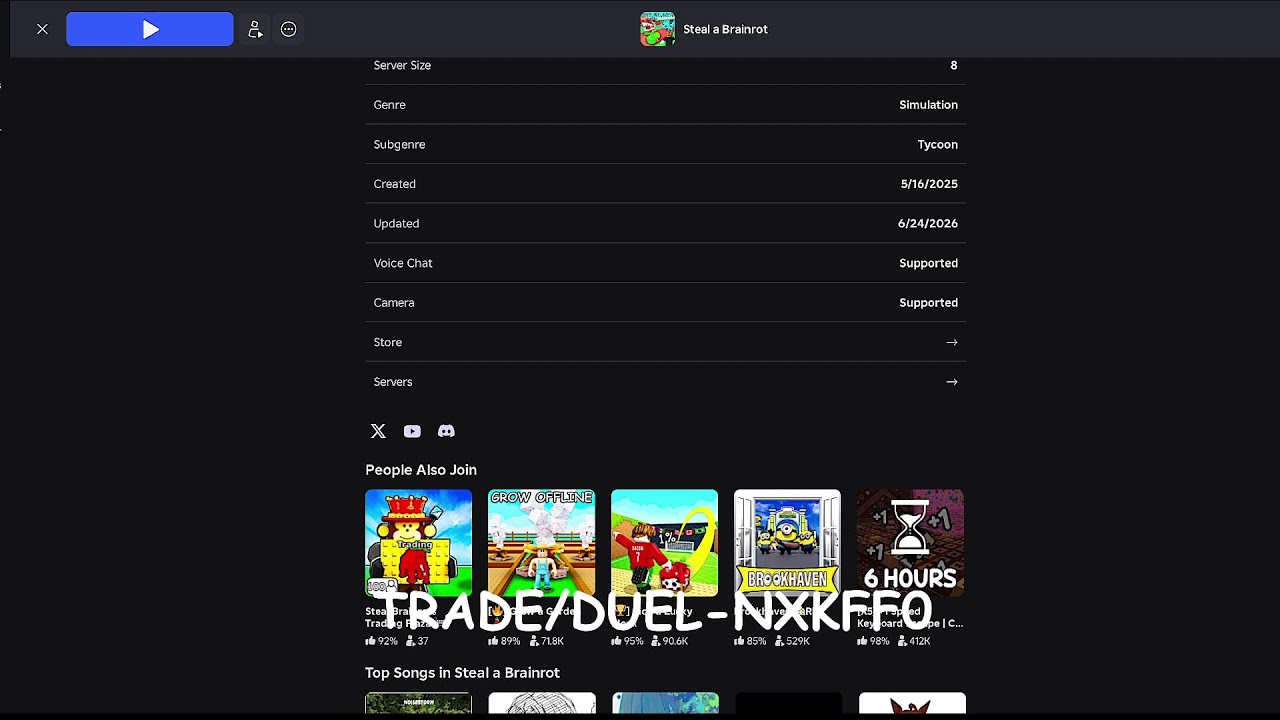
Task: Close the game details page
Action: pyautogui.click(x=42, y=29)
